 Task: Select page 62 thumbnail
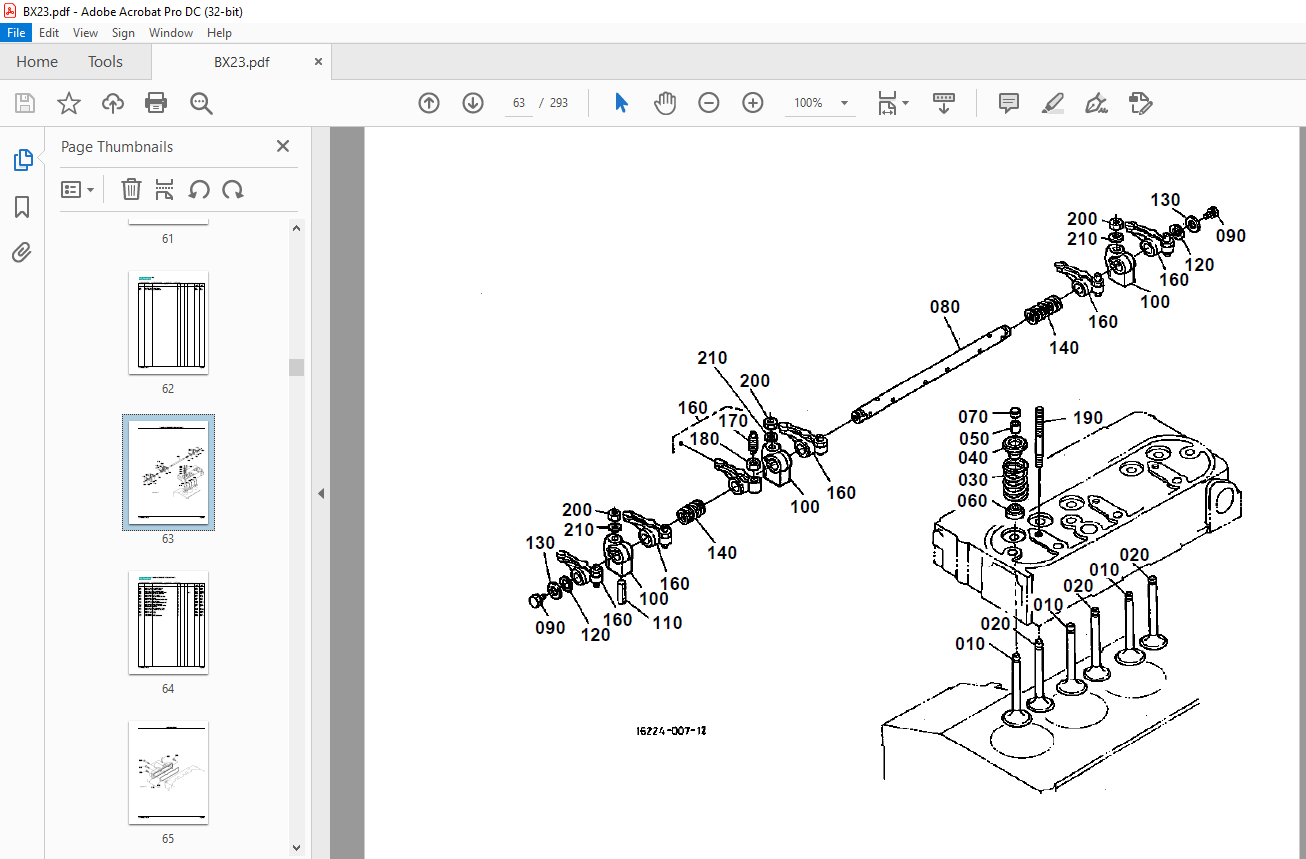click(168, 323)
